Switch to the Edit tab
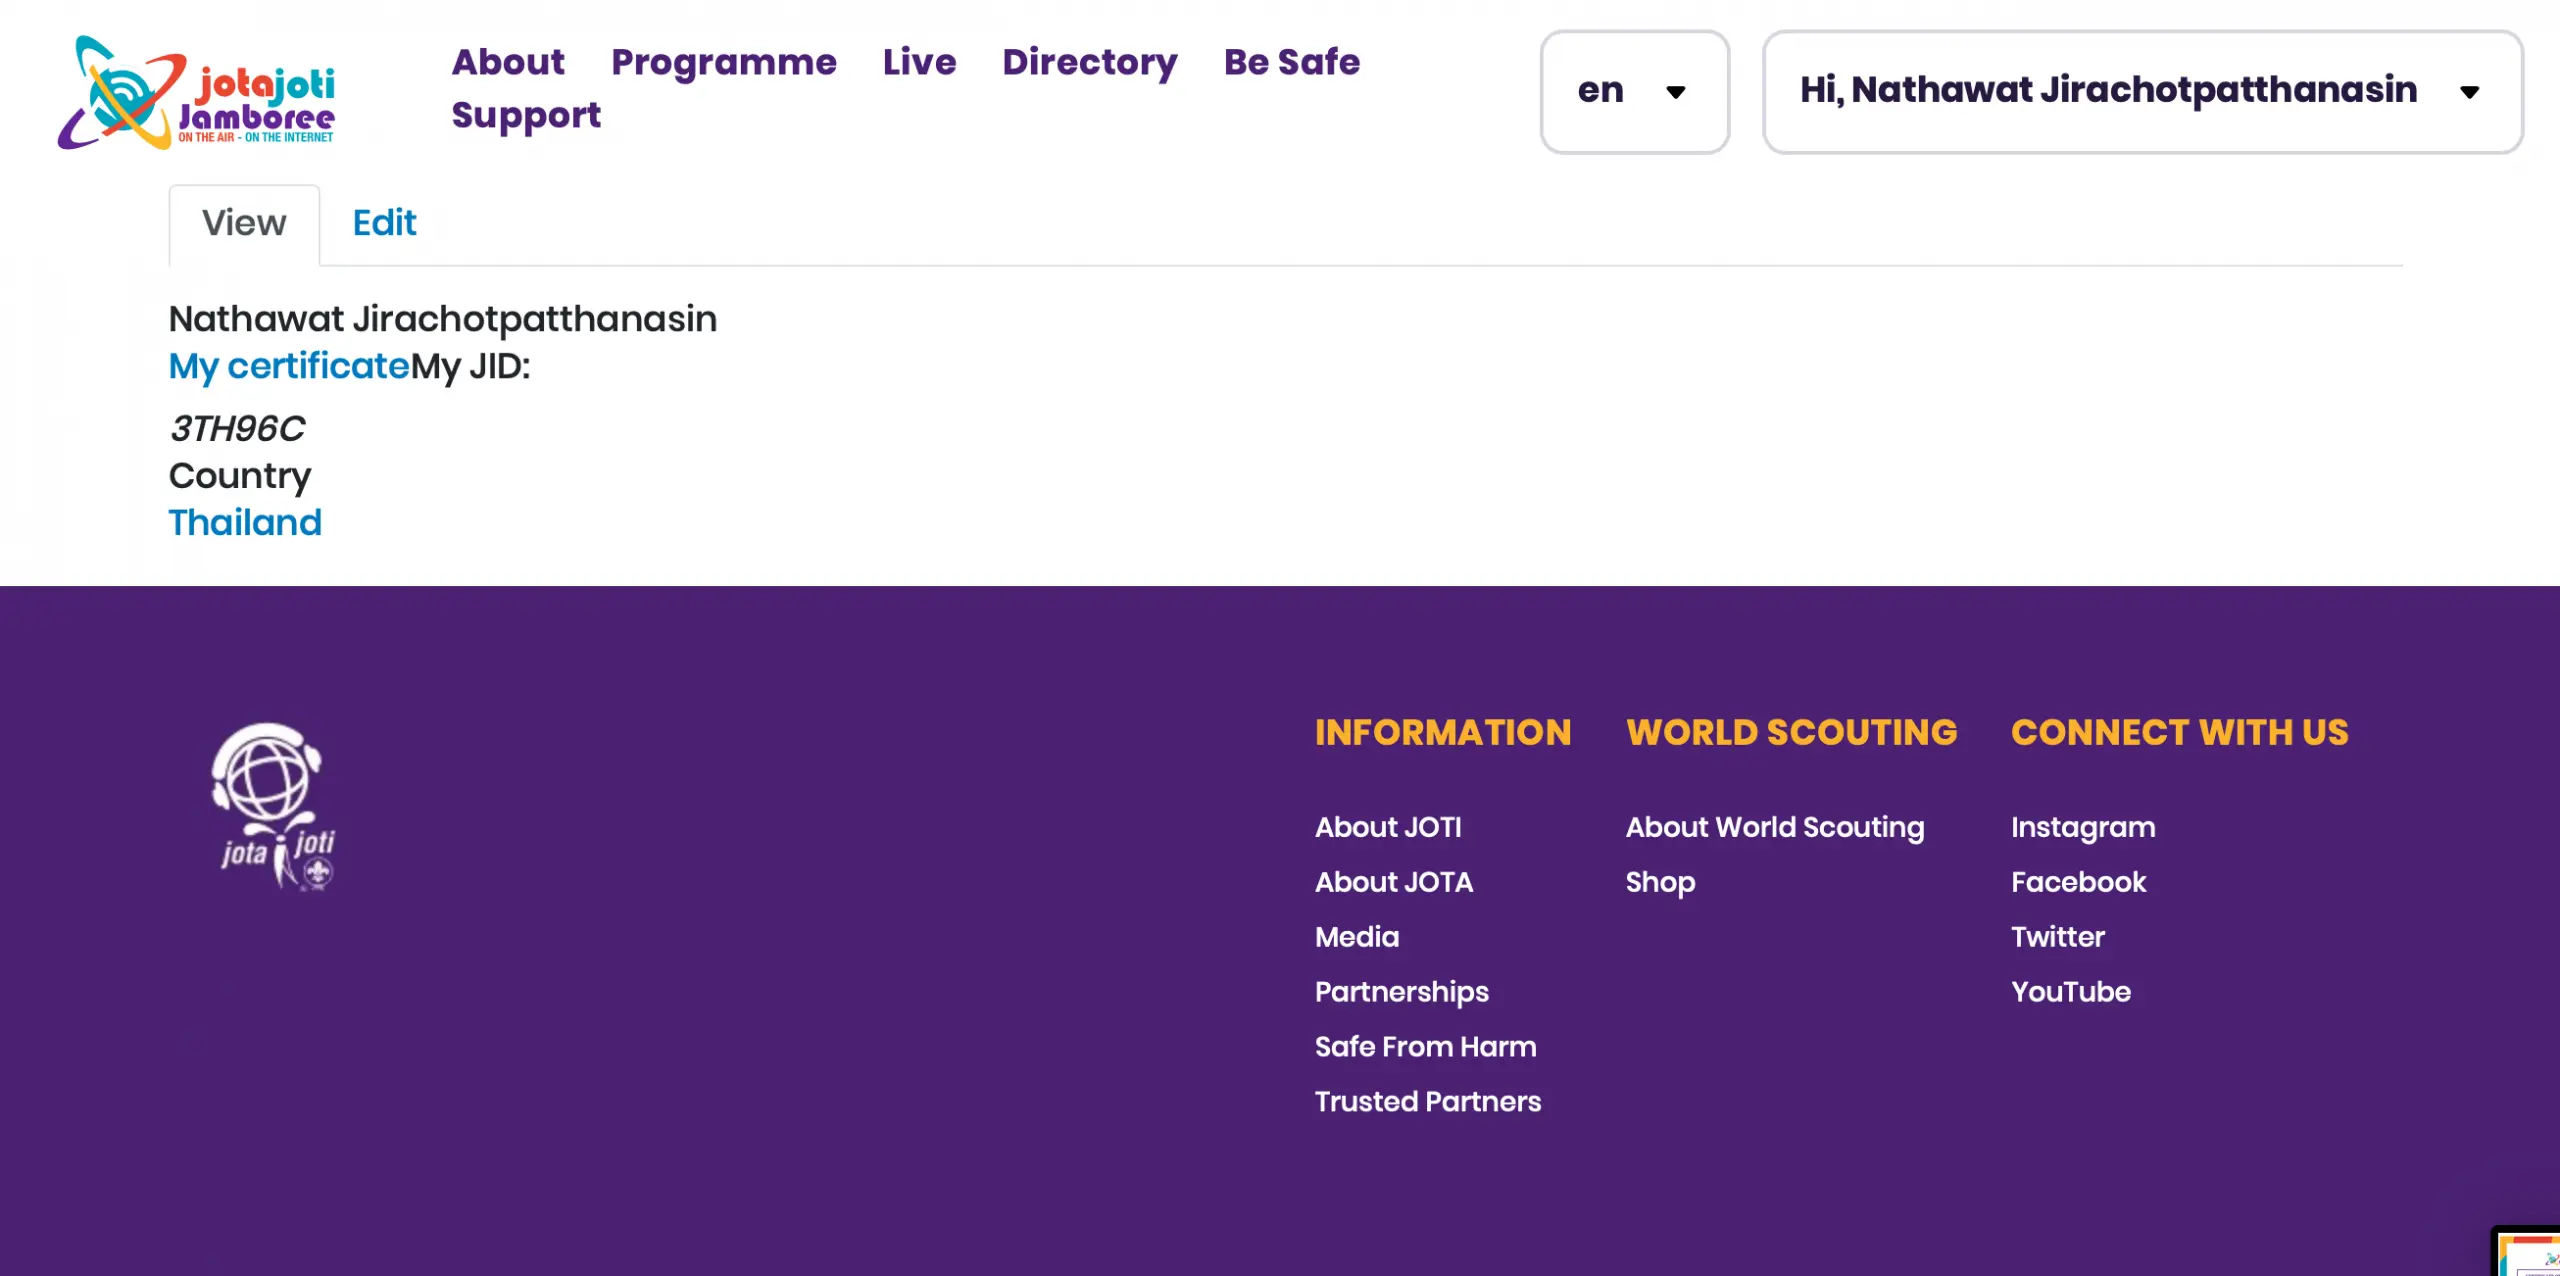2560x1276 pixels. 384,222
